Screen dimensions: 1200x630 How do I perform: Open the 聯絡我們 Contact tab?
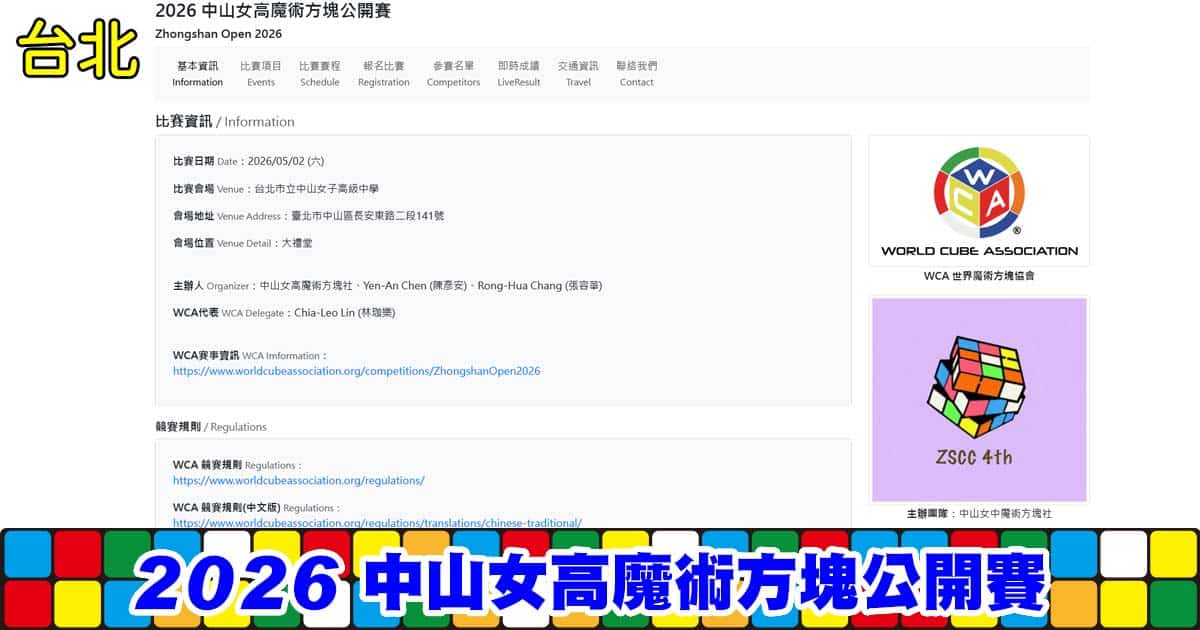636,74
